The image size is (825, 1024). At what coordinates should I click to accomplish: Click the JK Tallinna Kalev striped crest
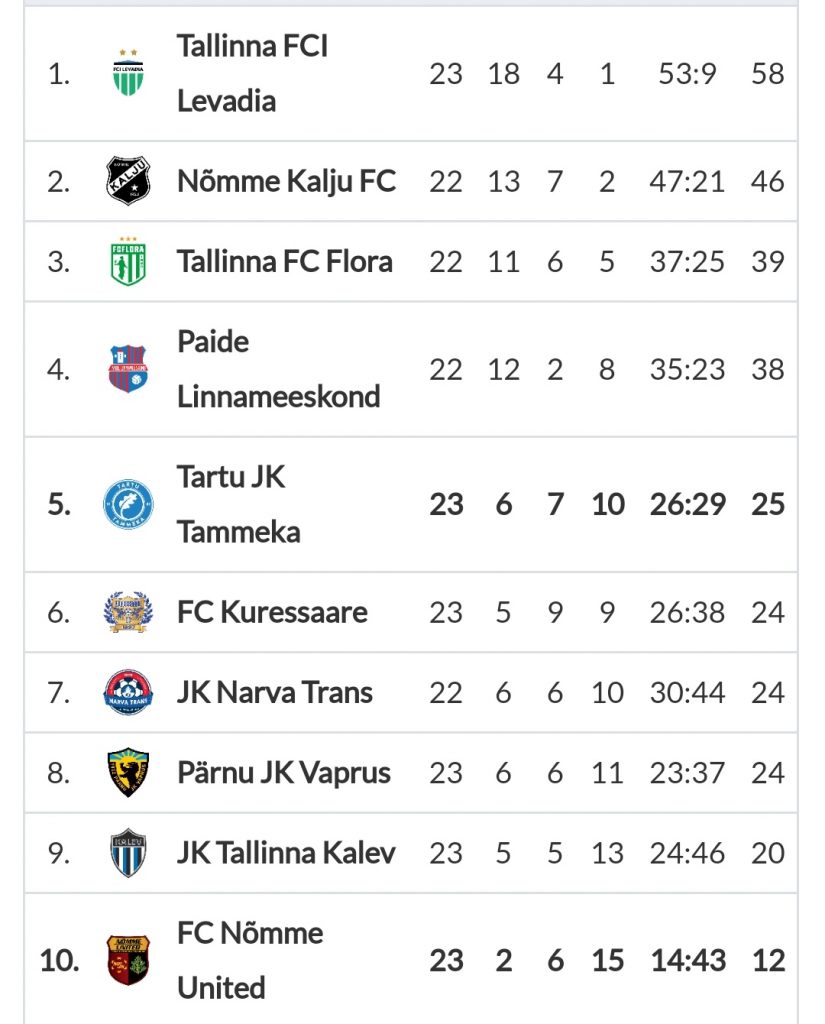128,853
